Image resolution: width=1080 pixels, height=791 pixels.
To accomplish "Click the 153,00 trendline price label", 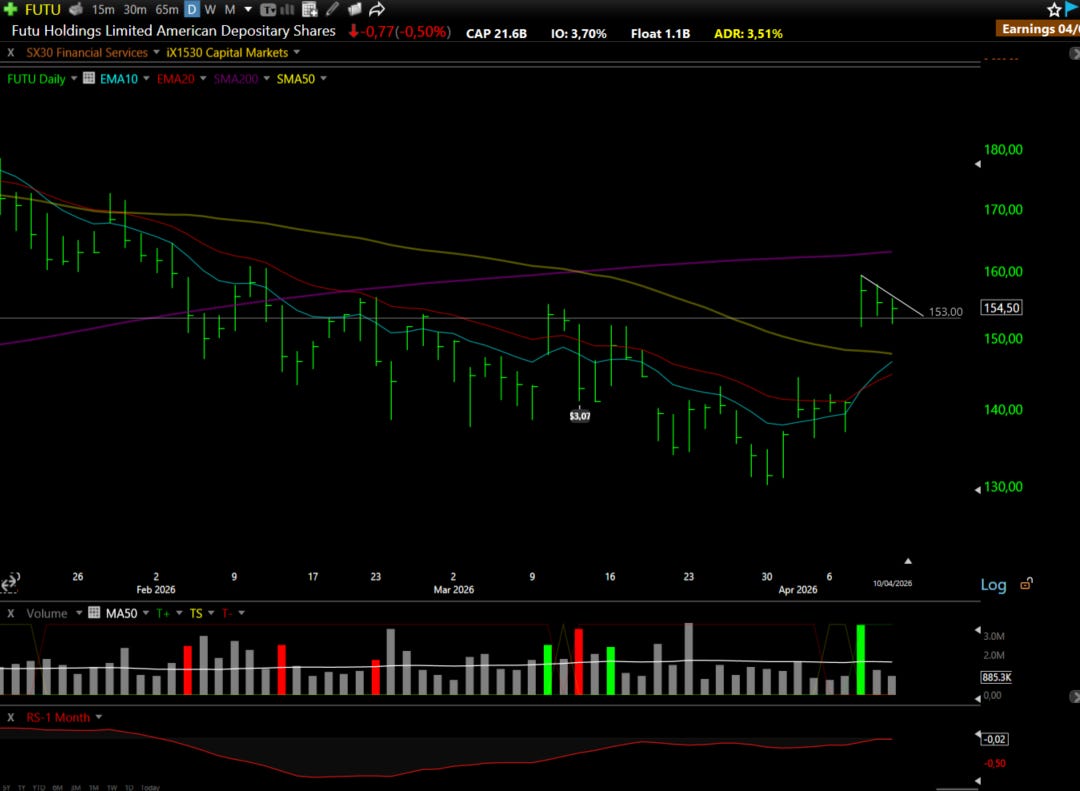I will coord(945,312).
